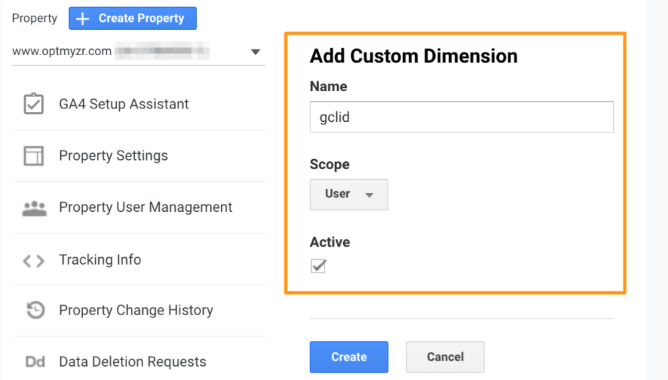
Task: Click the Property Settings layout icon
Action: [x=34, y=155]
